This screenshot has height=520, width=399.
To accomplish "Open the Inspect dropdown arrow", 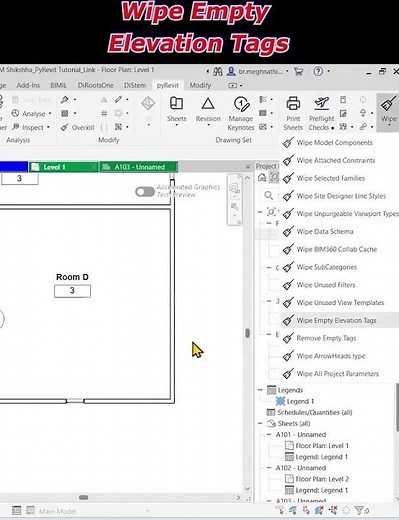I will 48,127.
